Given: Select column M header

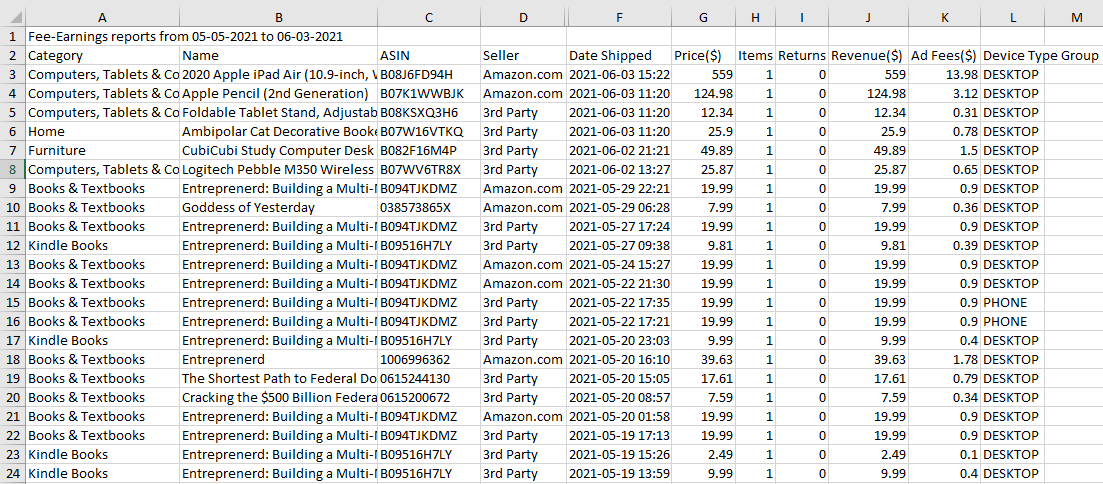Looking at the screenshot, I should coord(1076,18).
